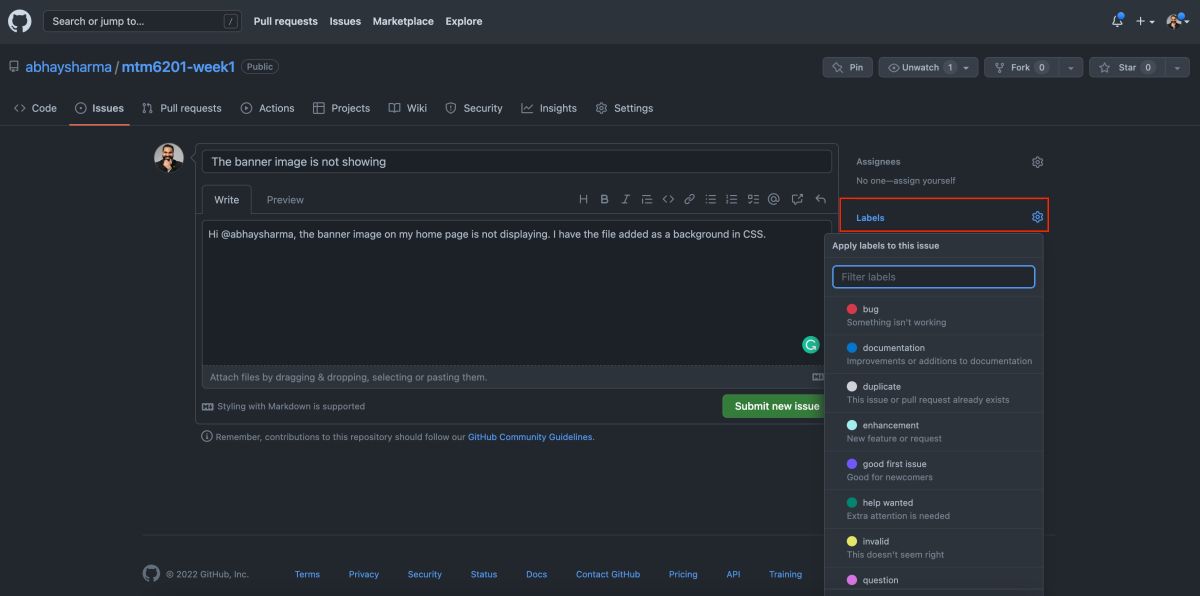Go to the Issues tab

99,108
